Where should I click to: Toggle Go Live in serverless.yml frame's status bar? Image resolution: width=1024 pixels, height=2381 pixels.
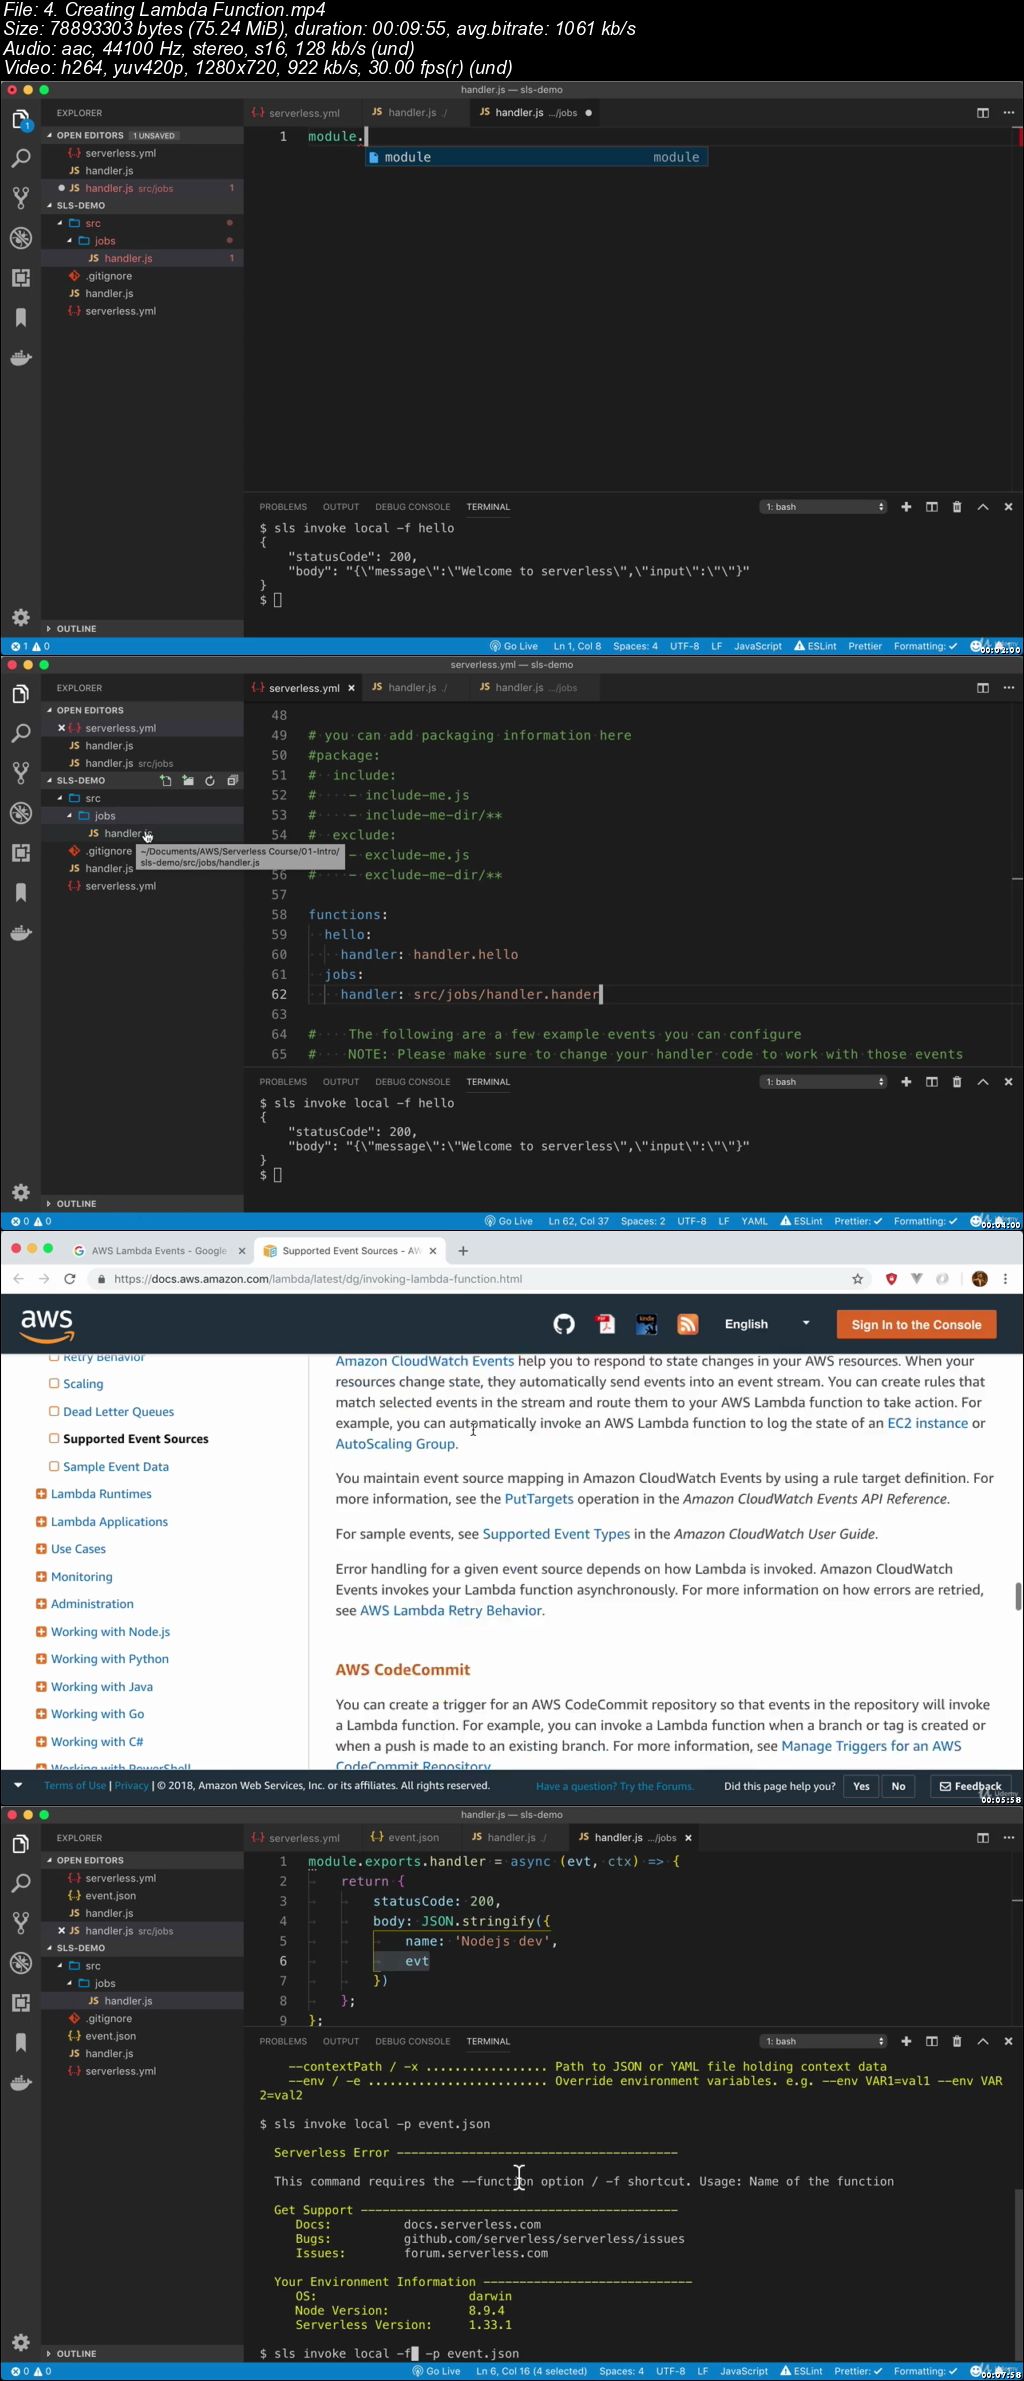coord(509,1221)
